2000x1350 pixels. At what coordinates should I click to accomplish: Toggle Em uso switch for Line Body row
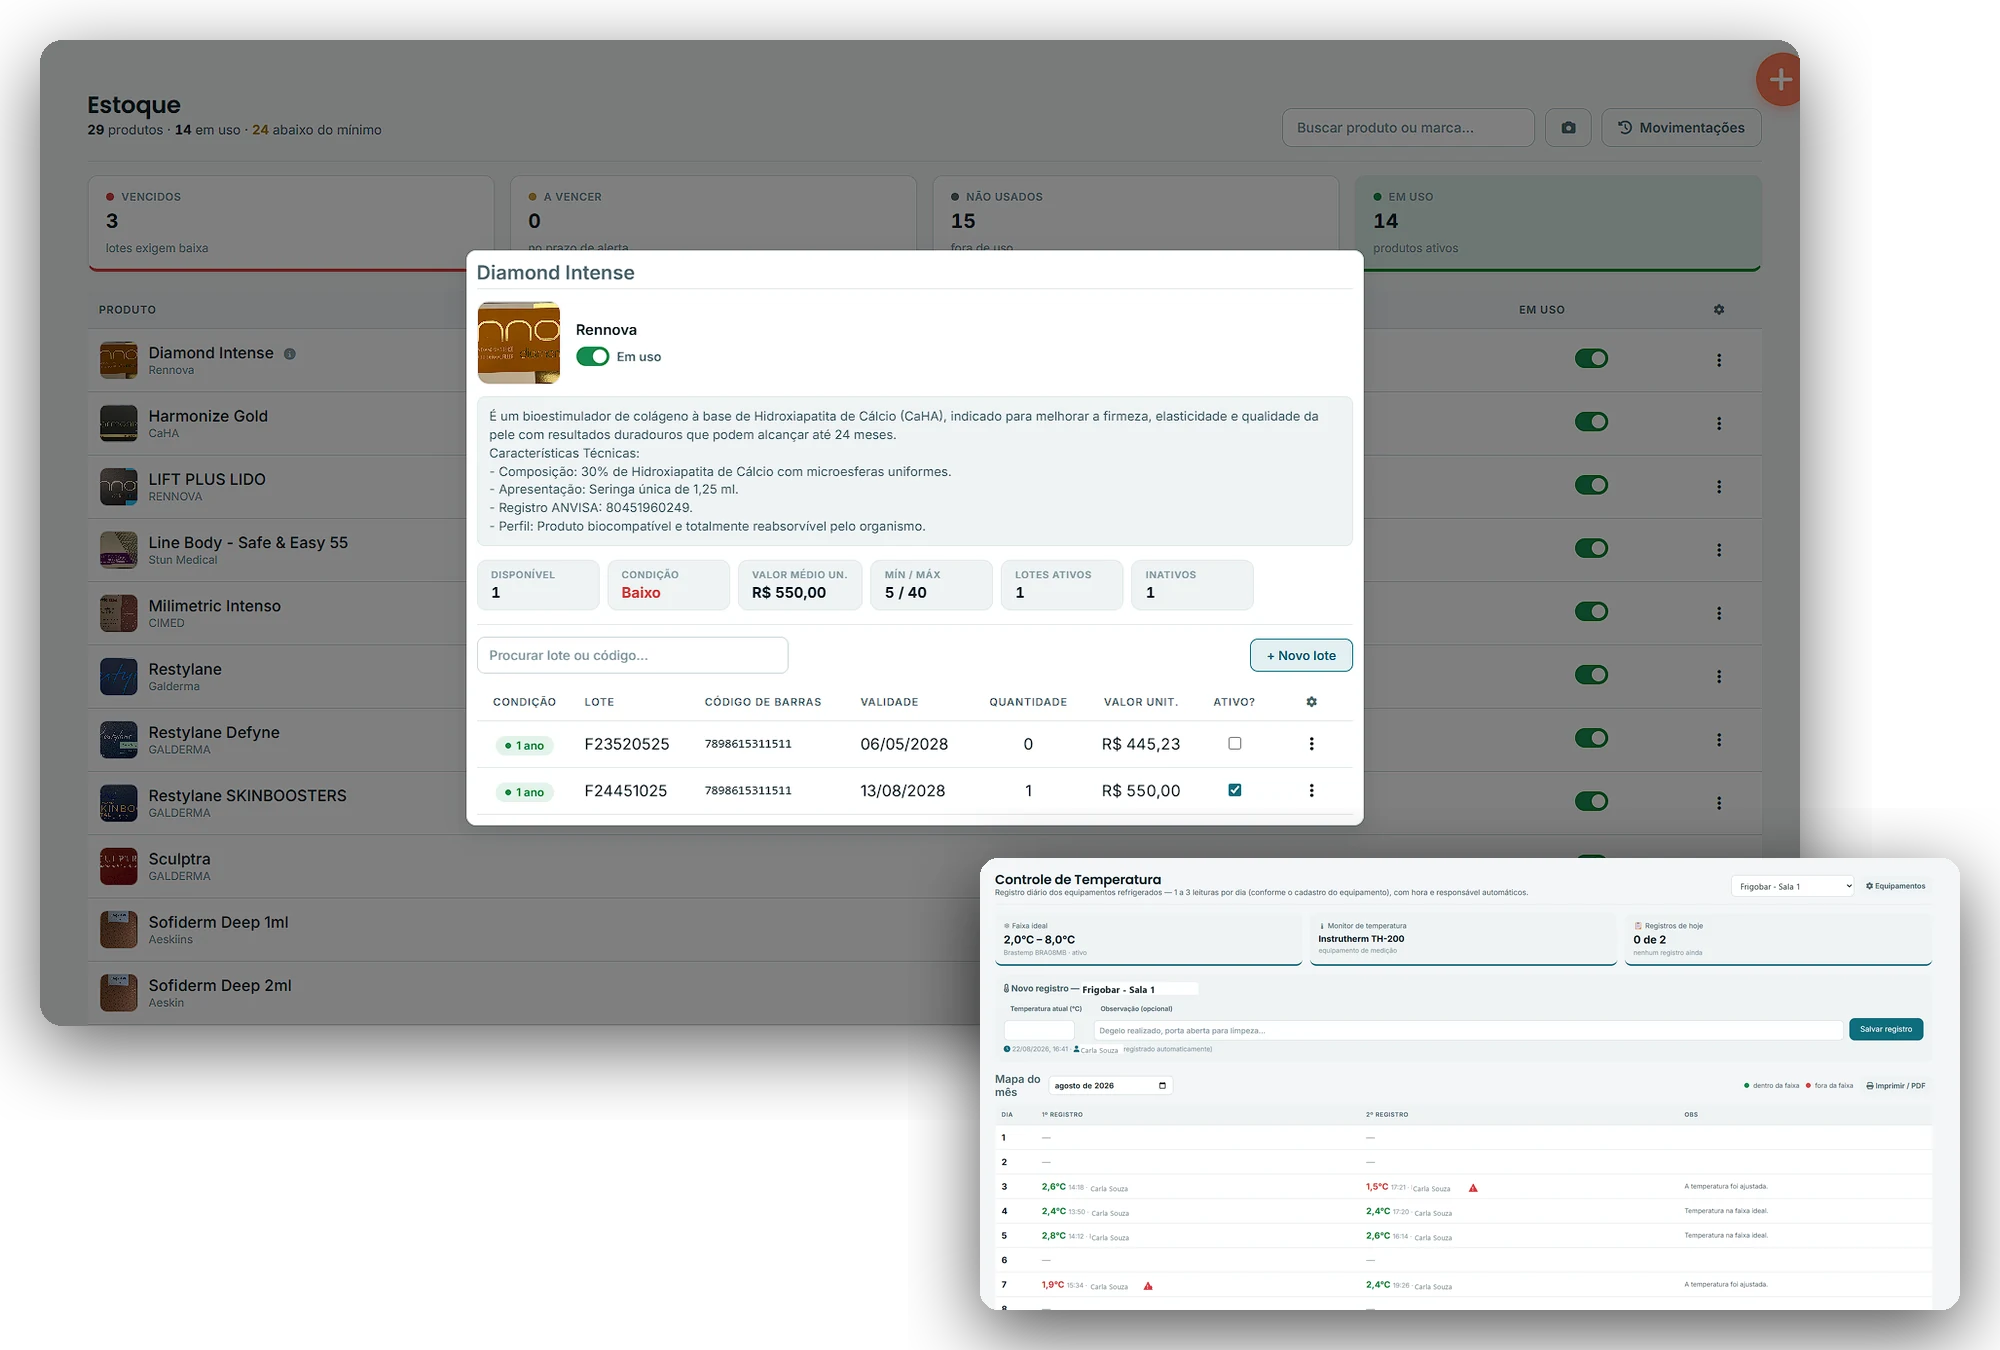click(x=1591, y=548)
